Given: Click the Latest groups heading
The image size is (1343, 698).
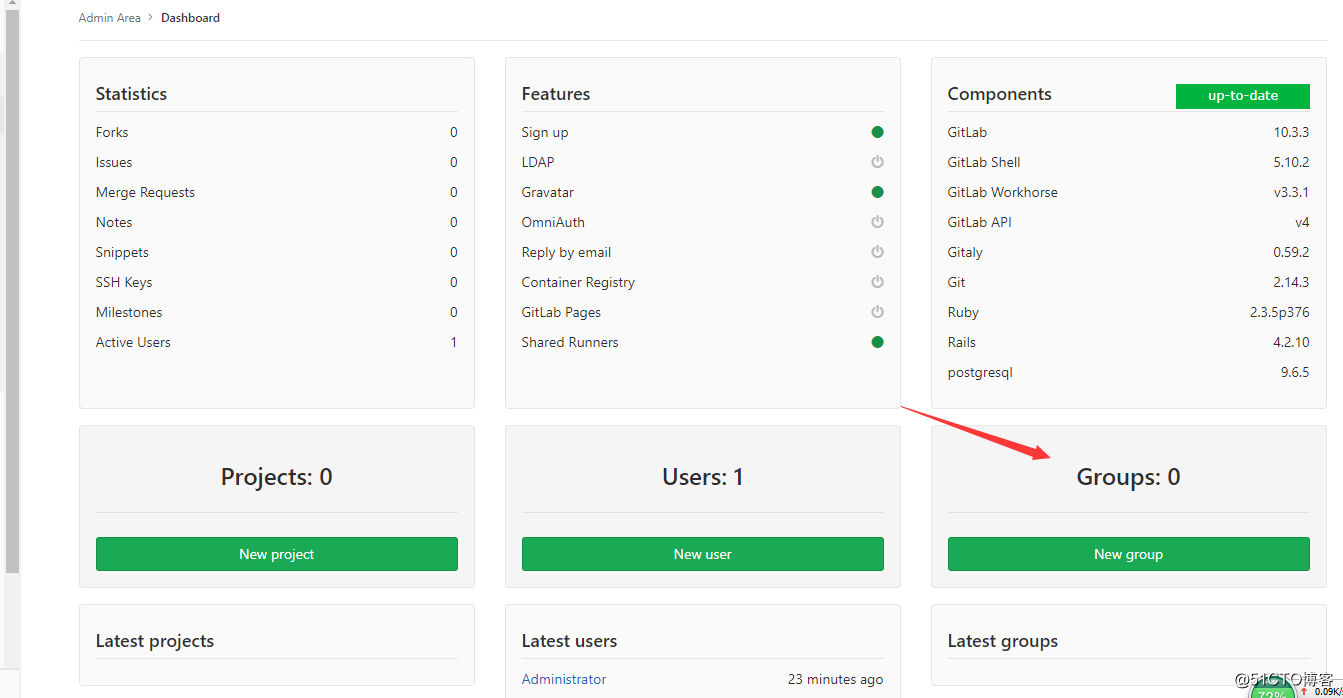Looking at the screenshot, I should point(1002,641).
